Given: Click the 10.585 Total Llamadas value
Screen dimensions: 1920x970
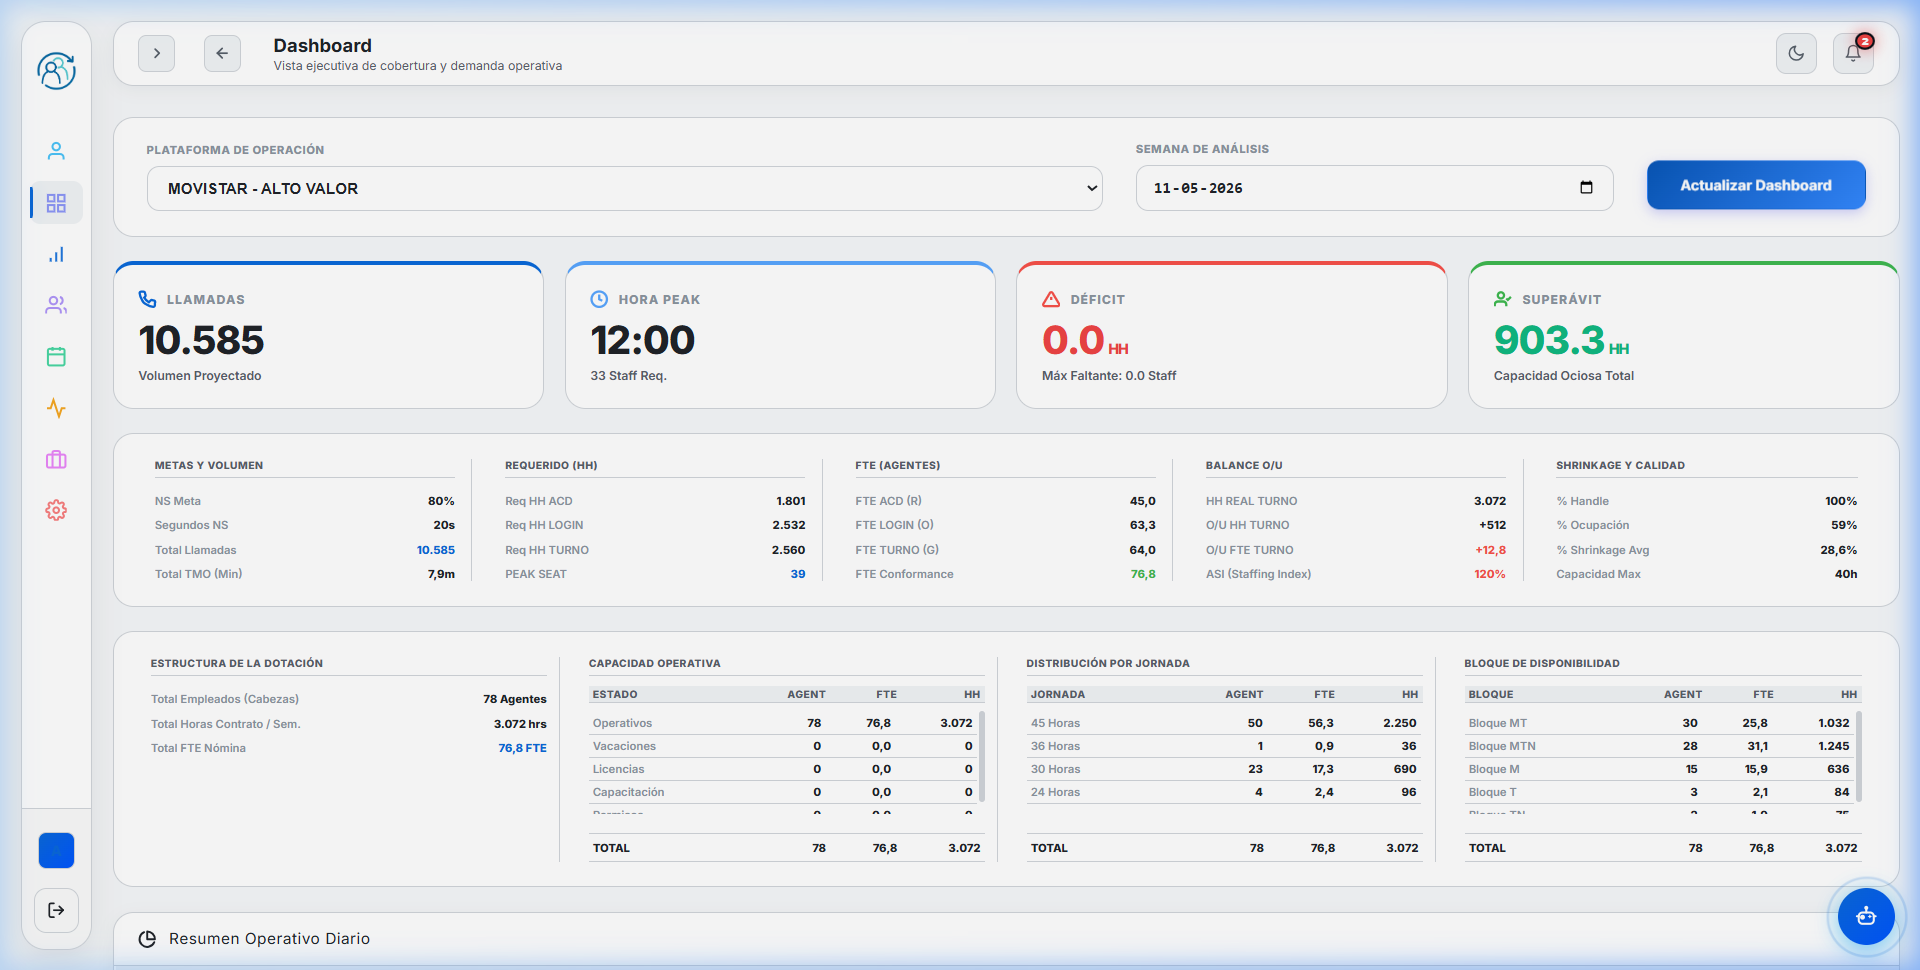Looking at the screenshot, I should coord(436,550).
